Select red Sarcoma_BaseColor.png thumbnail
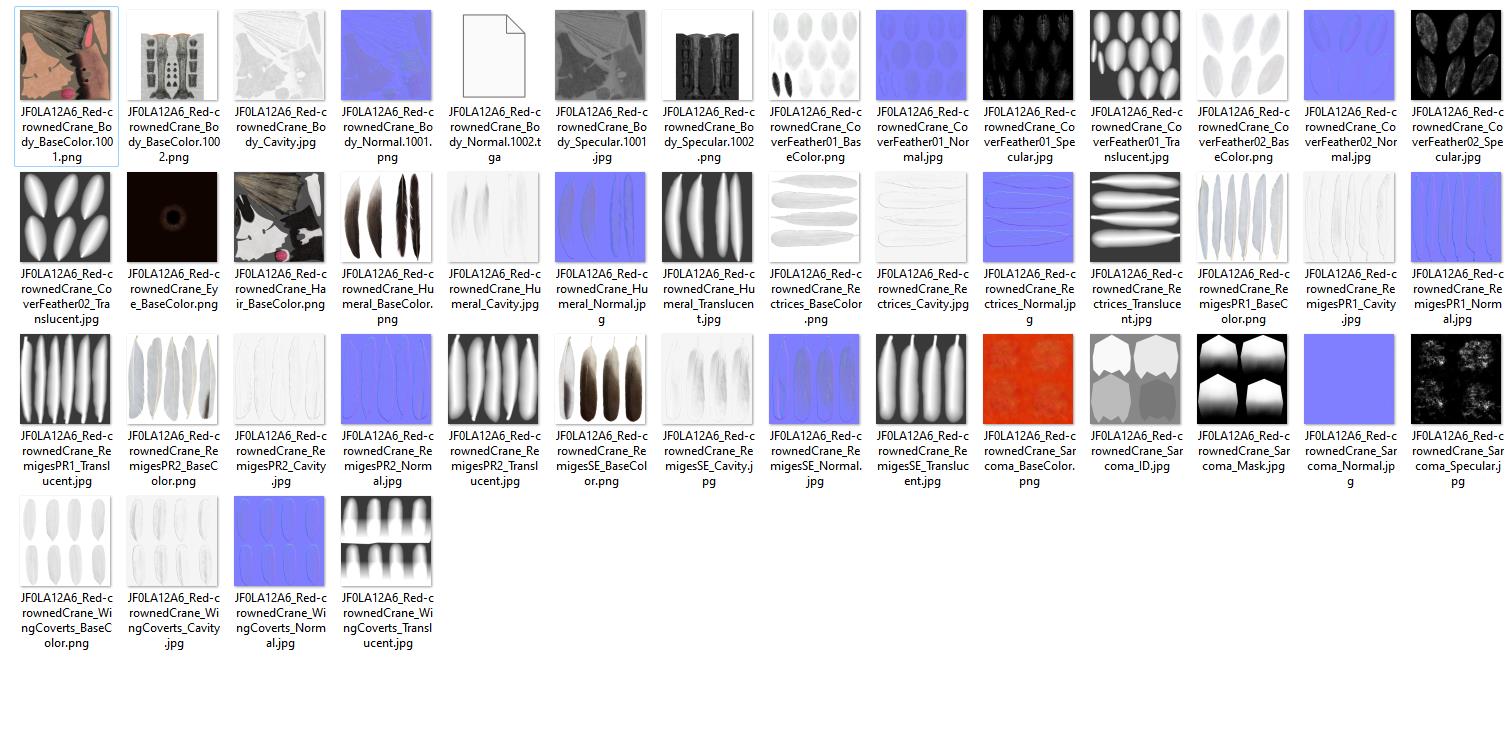The image size is (1512, 738). pos(1029,379)
